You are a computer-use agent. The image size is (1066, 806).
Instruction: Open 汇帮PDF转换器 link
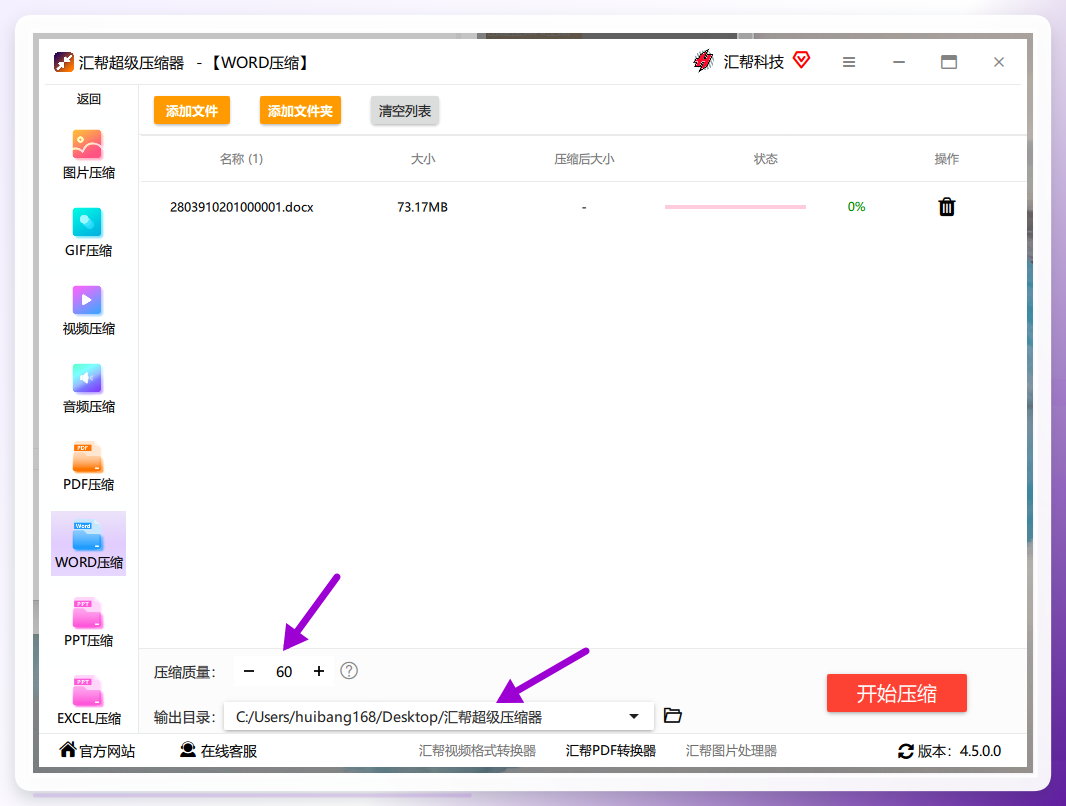coord(611,751)
